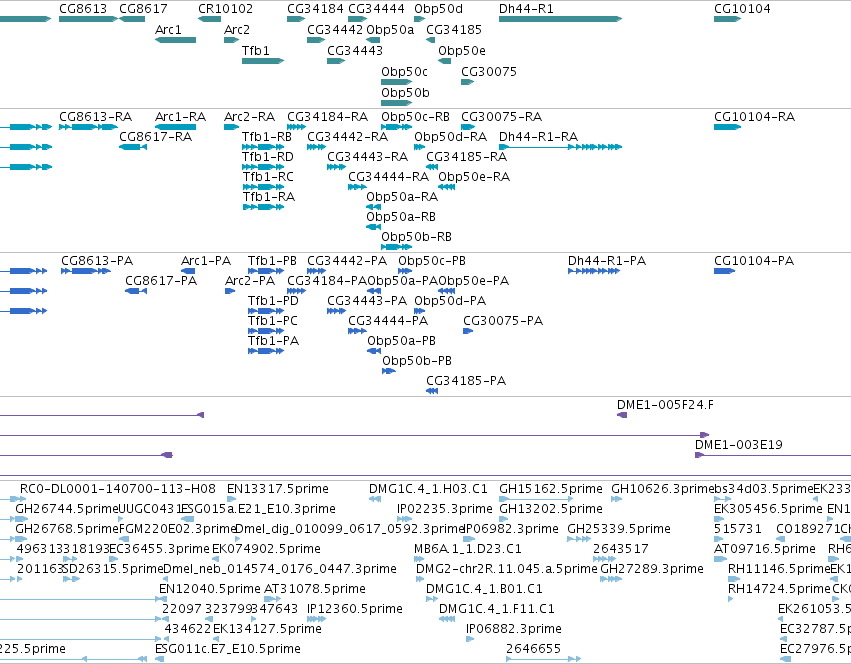Click the GH15162.5prime EST label
The height and width of the screenshot is (664, 851).
[x=551, y=490]
